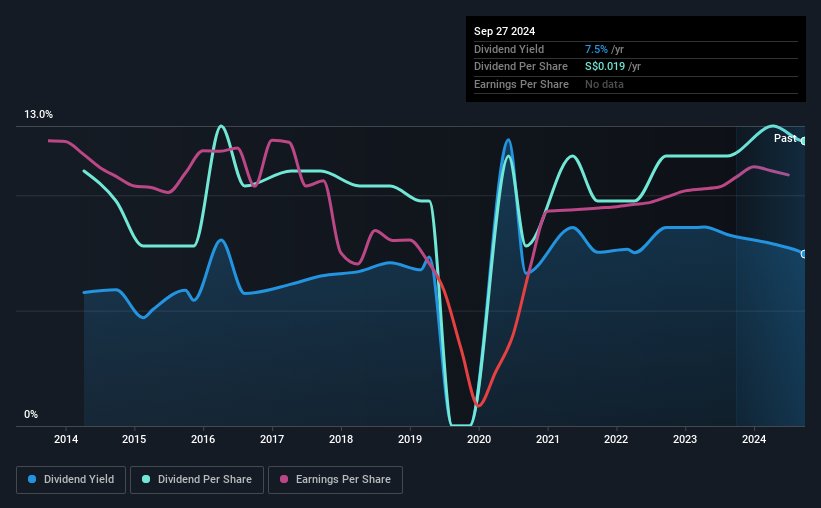Viewport: 821px width, 508px height.
Task: Click the Past label on chart
Action: coord(785,138)
